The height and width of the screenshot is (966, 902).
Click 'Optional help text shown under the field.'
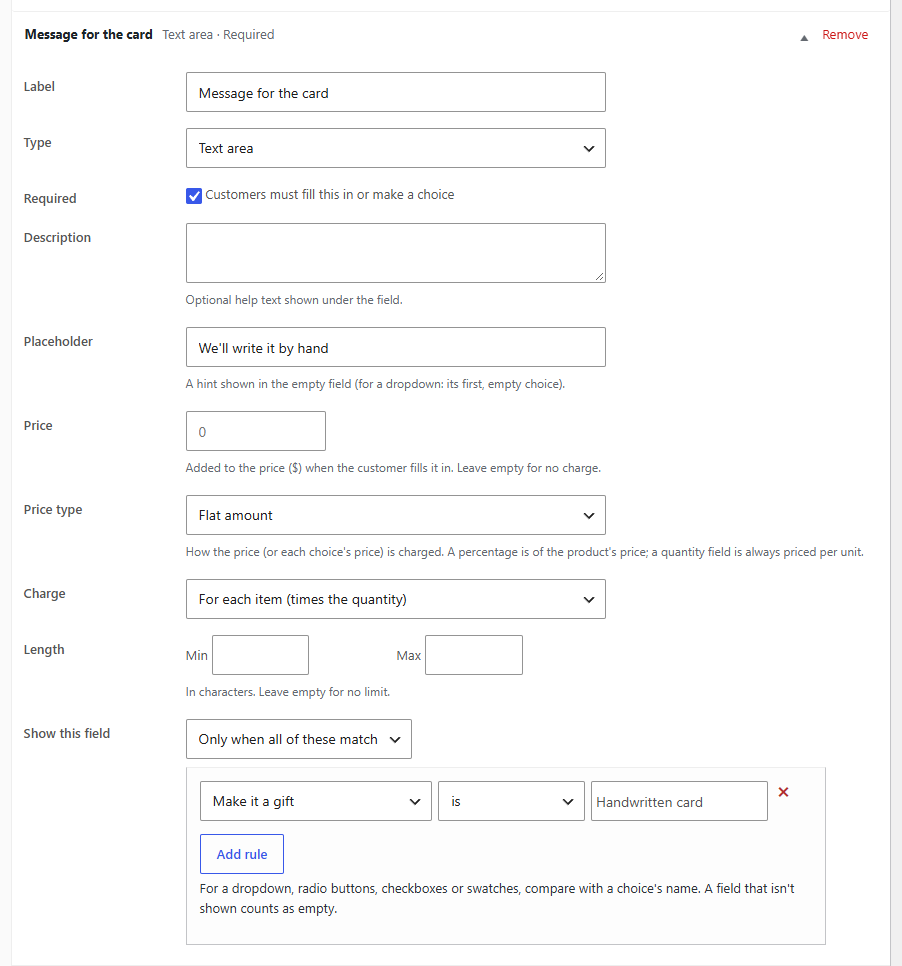(x=294, y=300)
